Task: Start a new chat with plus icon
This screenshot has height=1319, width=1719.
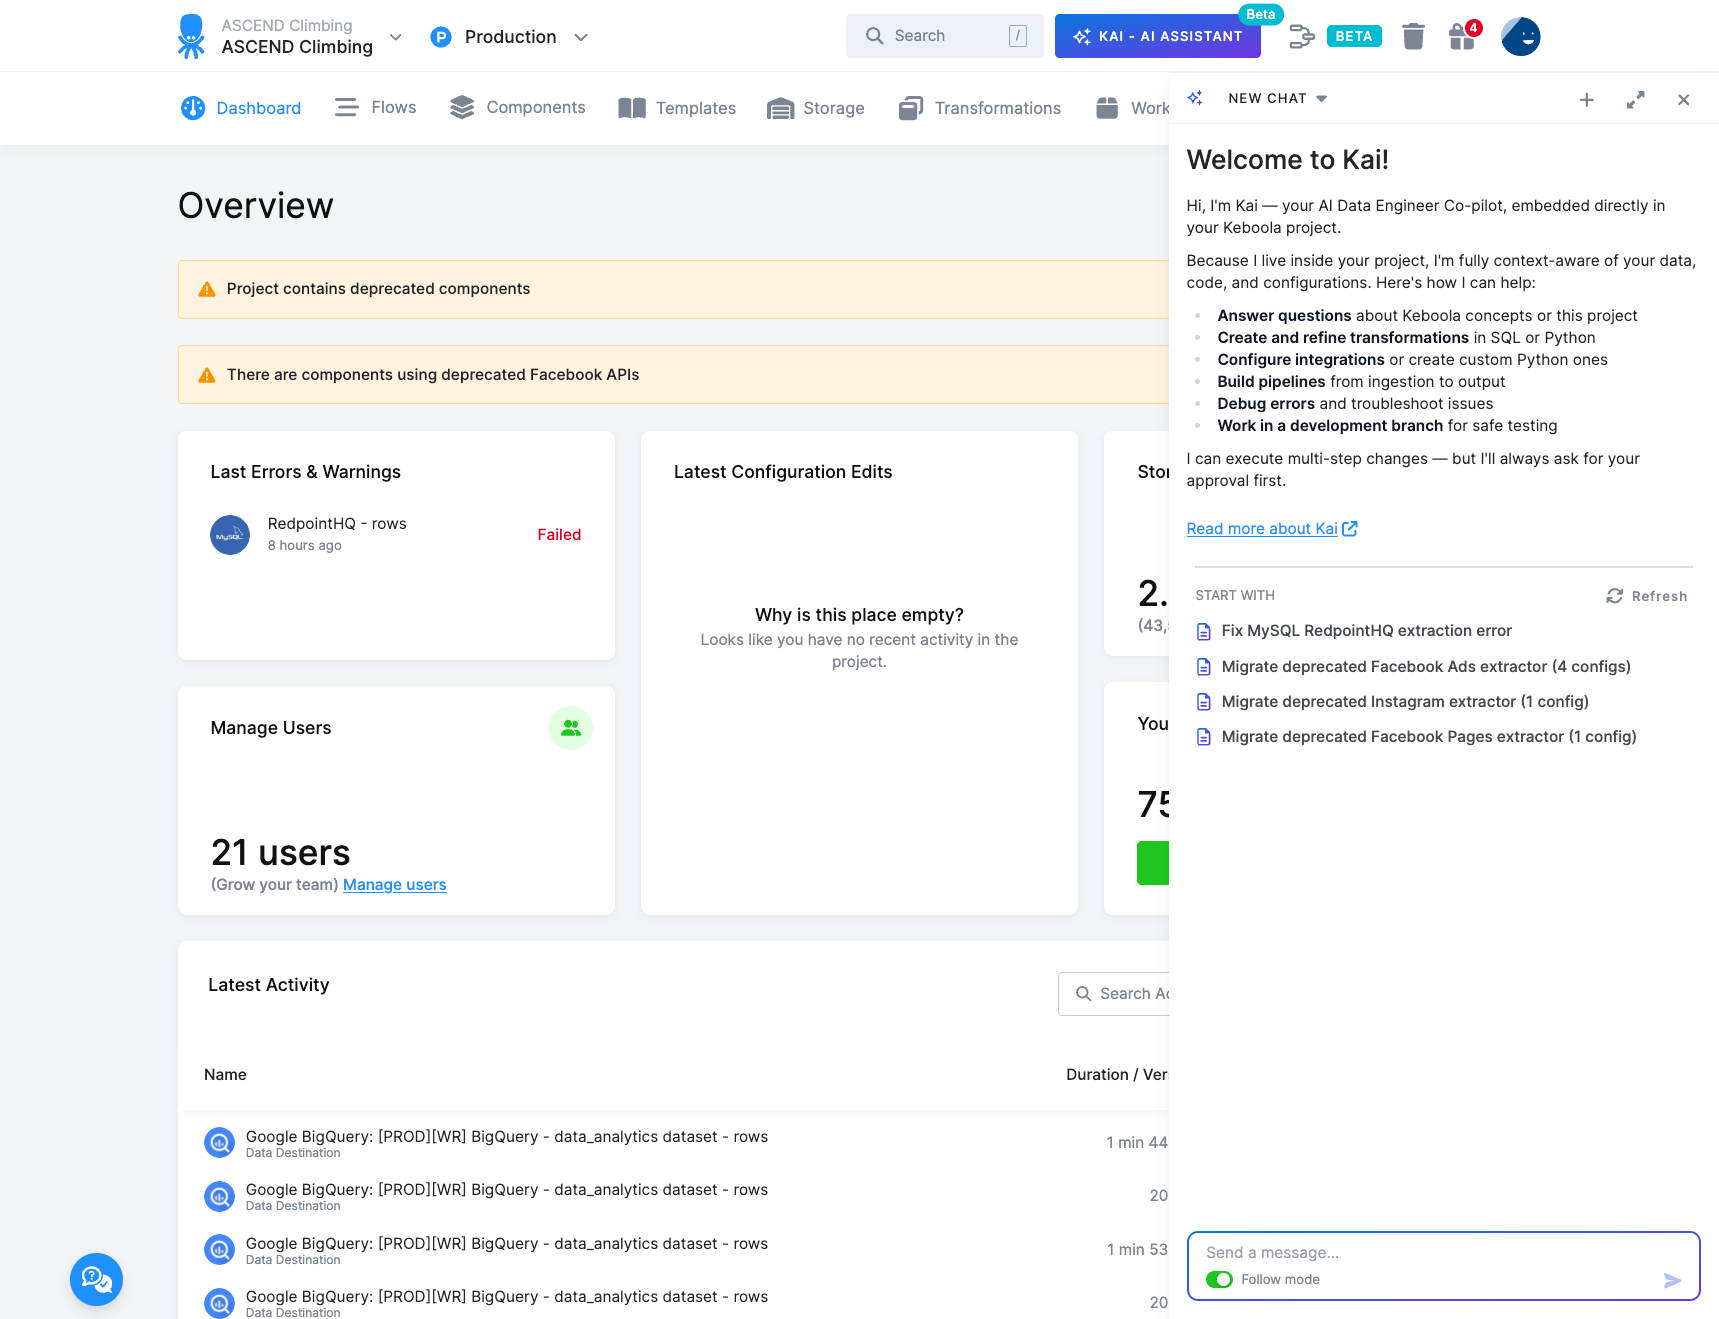Action: [1586, 100]
